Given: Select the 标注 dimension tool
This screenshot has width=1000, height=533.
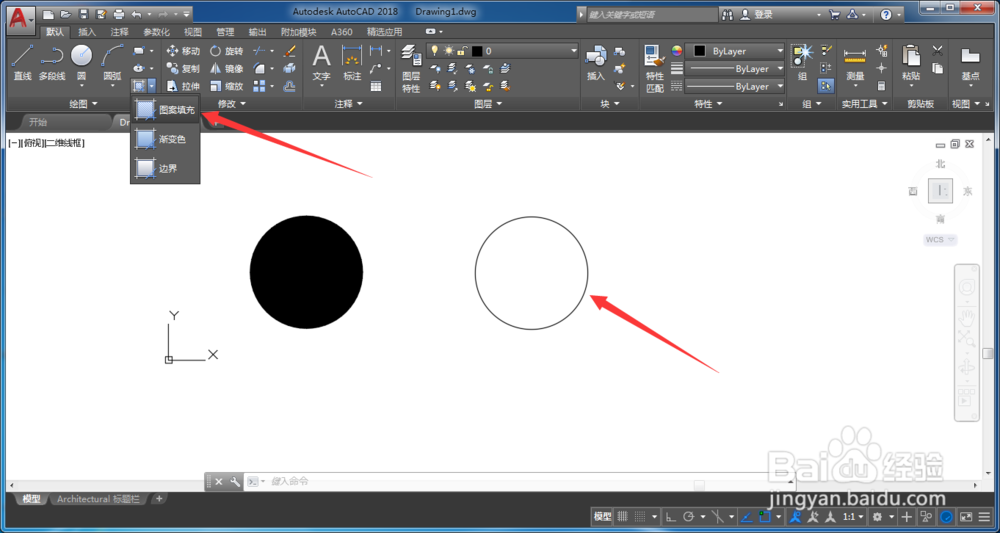Looking at the screenshot, I should [x=352, y=63].
